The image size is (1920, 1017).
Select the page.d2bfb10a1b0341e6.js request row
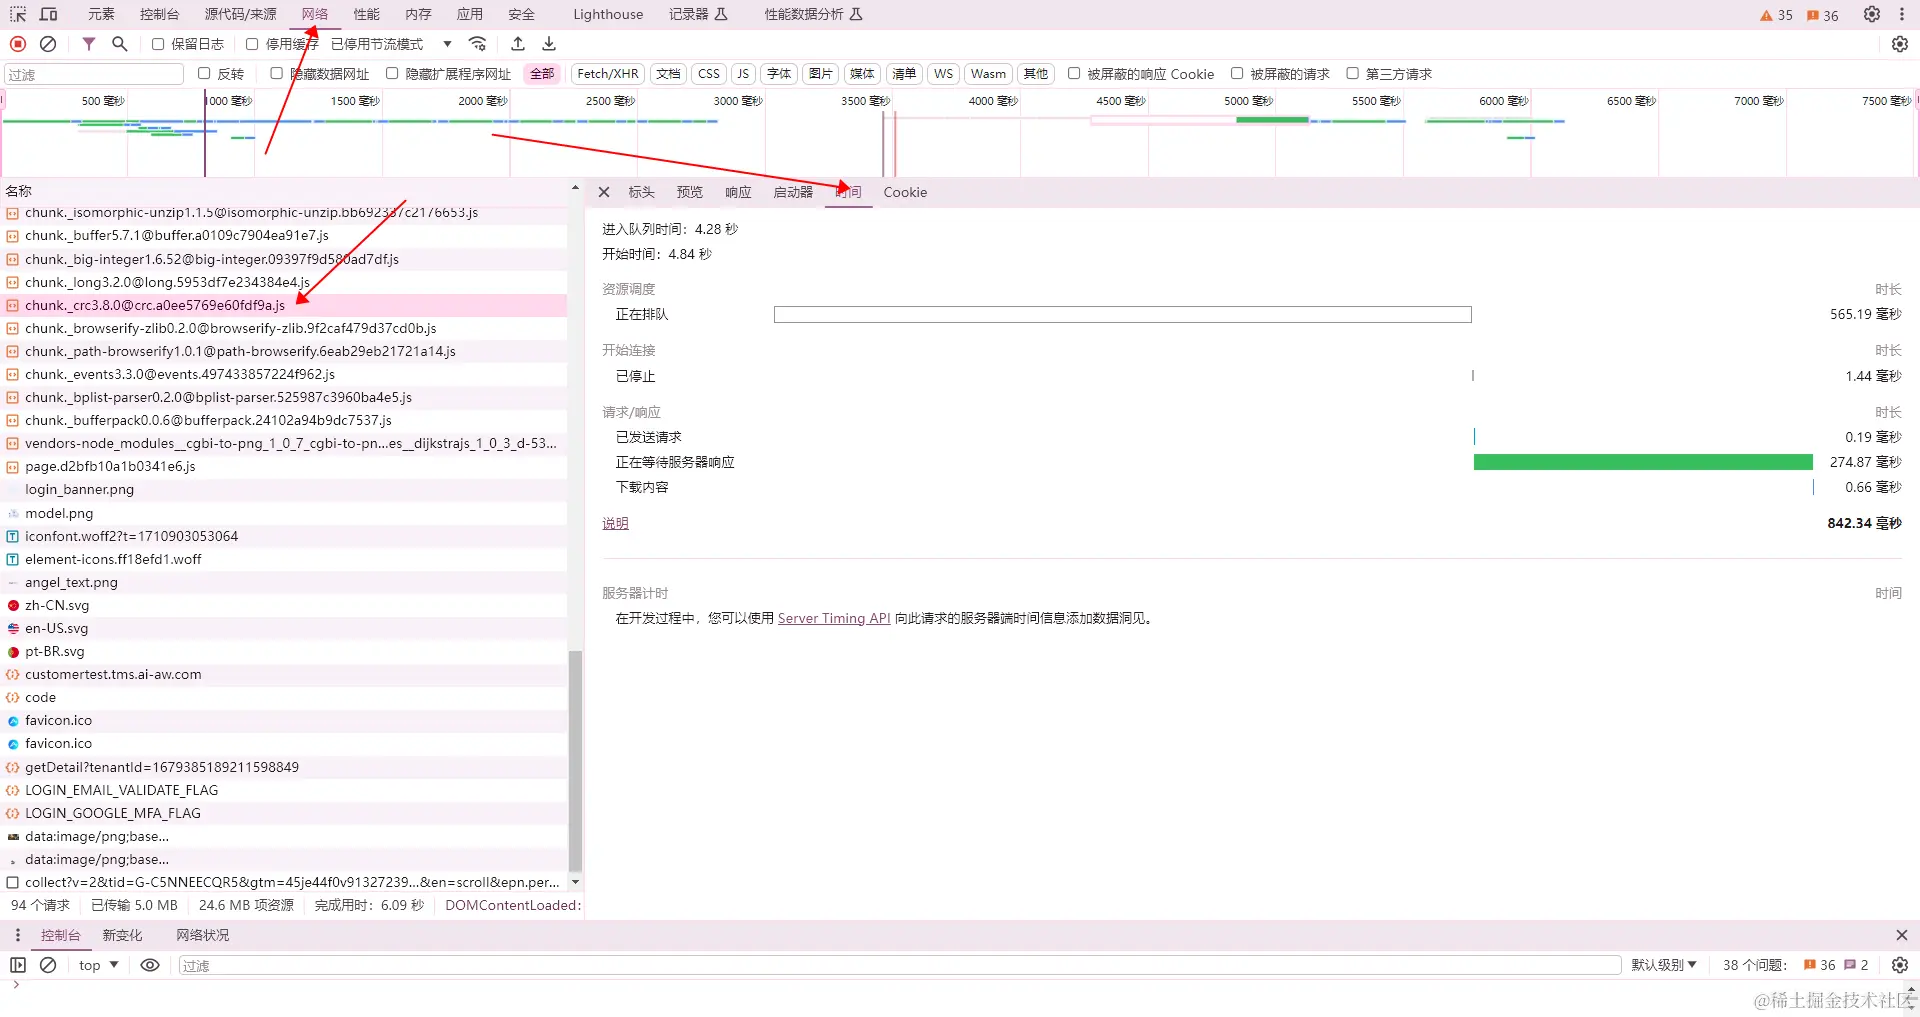[284, 466]
